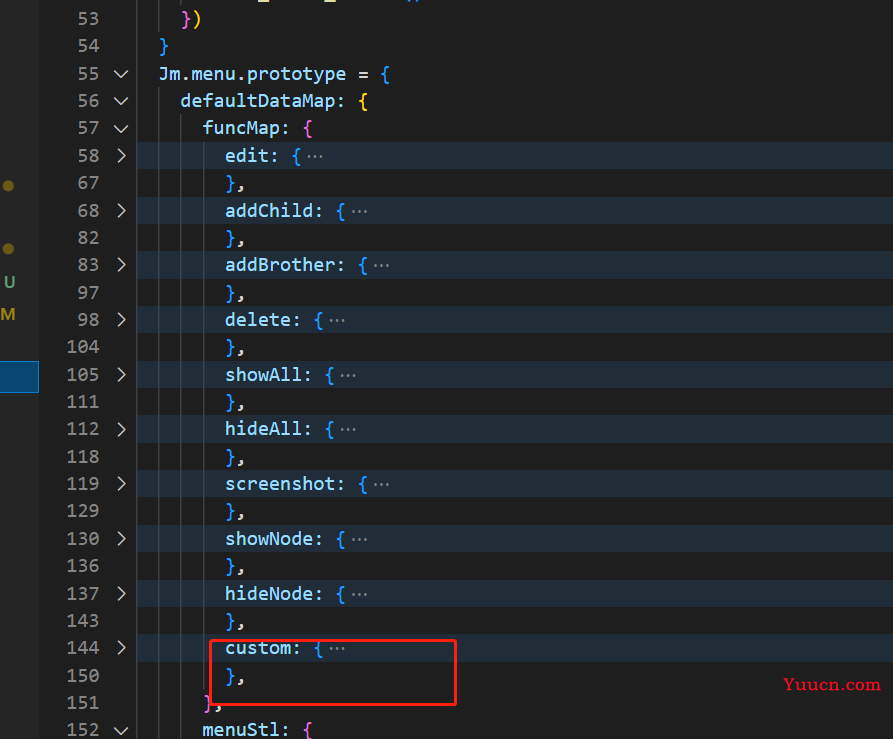893x739 pixels.
Task: Expand the folded delete block at line 98
Action: click(x=121, y=320)
